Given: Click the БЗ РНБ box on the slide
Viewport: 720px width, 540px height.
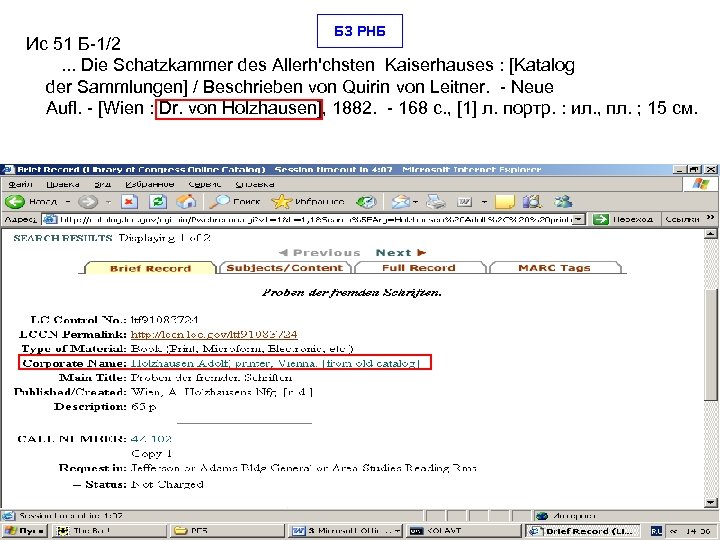Looking at the screenshot, I should tap(360, 31).
